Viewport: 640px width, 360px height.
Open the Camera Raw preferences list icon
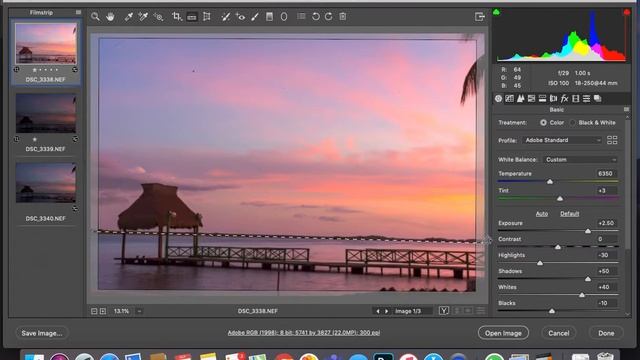(x=301, y=17)
